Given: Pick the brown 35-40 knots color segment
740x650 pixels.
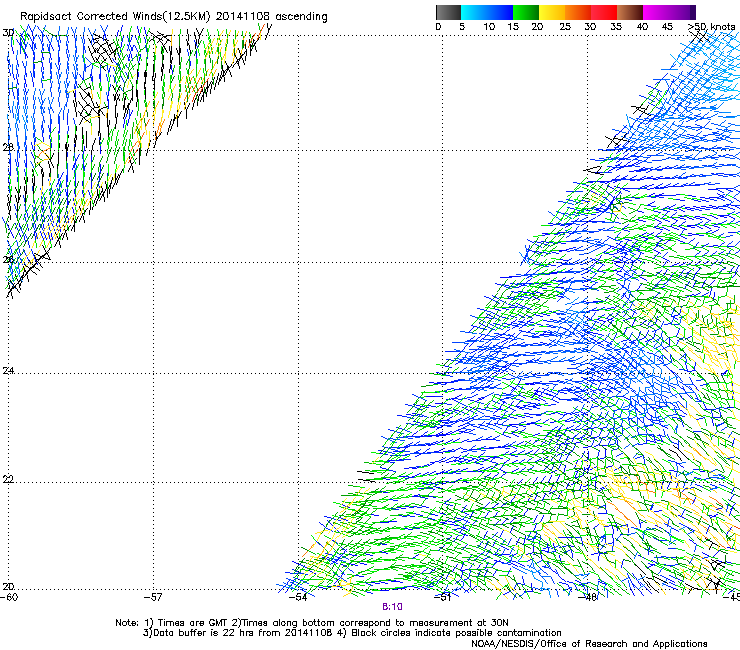Looking at the screenshot, I should (x=630, y=12).
